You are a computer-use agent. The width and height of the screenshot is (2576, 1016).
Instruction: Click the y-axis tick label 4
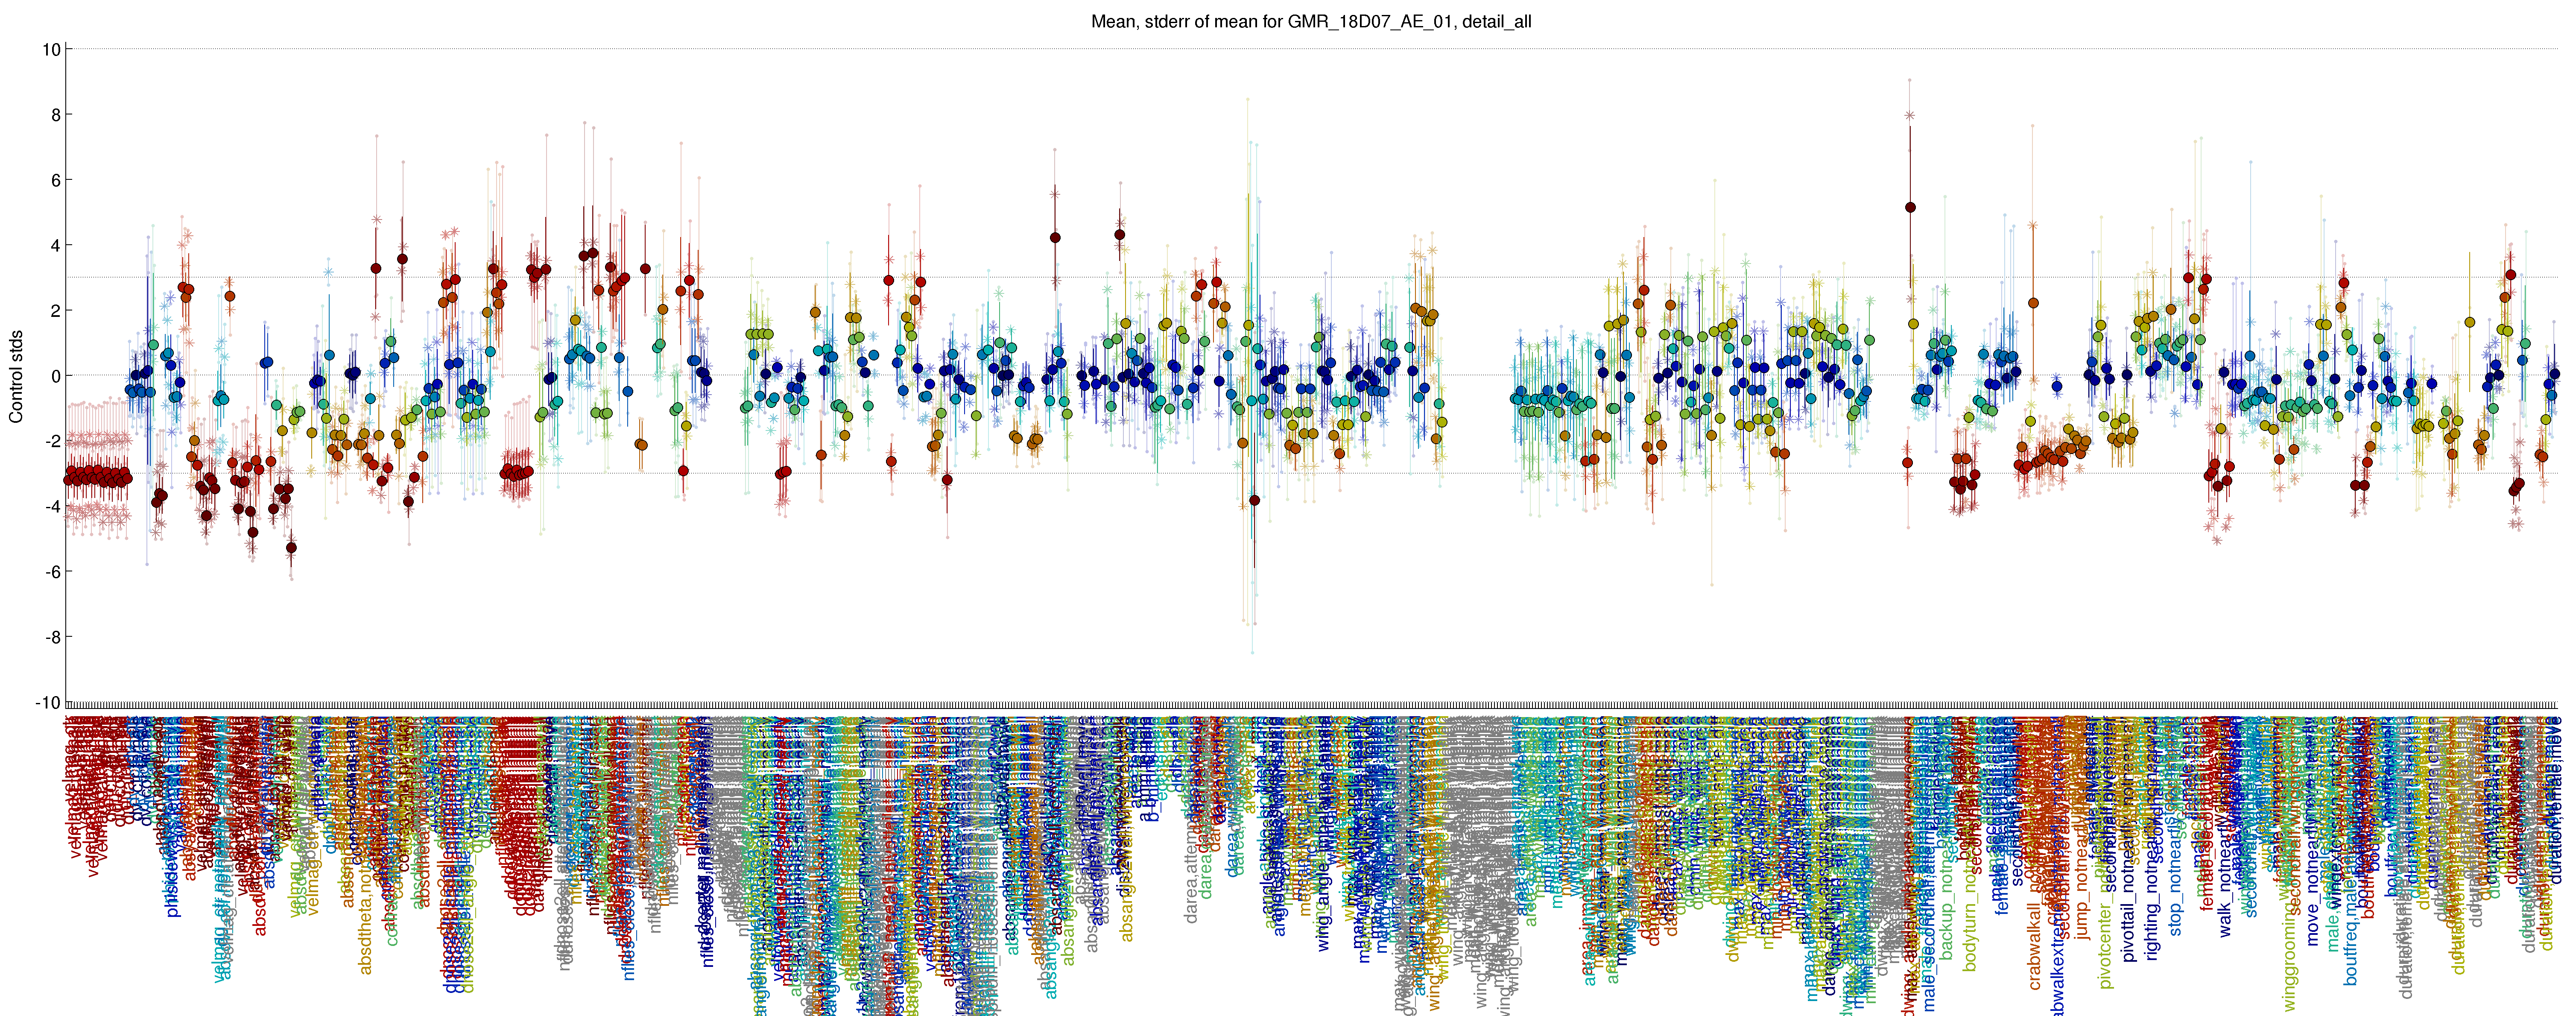click(56, 246)
